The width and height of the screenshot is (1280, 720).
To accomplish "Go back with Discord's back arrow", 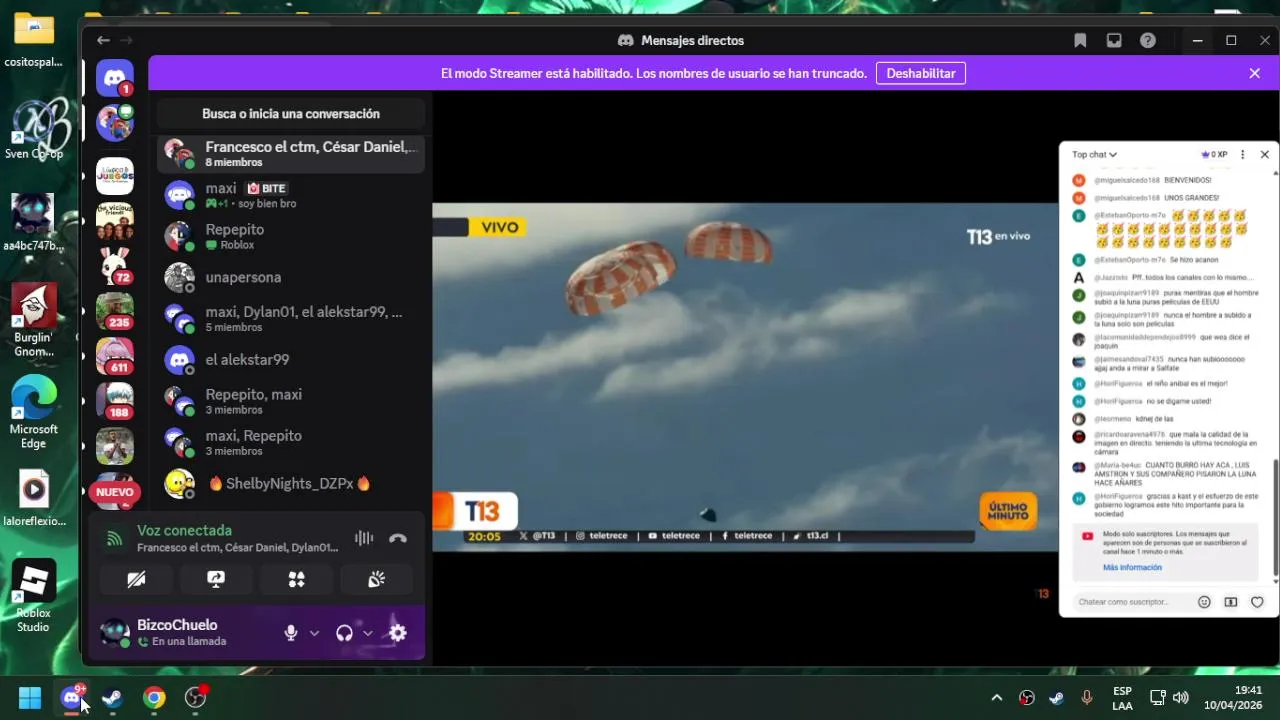I will pyautogui.click(x=103, y=40).
